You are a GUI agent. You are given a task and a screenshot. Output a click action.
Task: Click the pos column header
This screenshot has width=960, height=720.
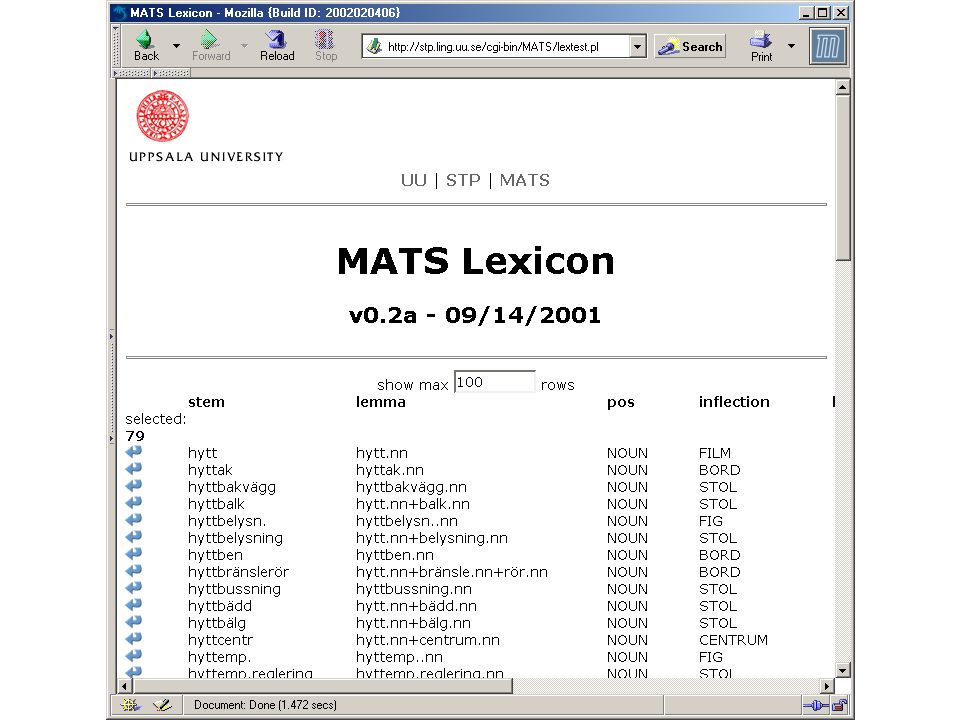(621, 402)
